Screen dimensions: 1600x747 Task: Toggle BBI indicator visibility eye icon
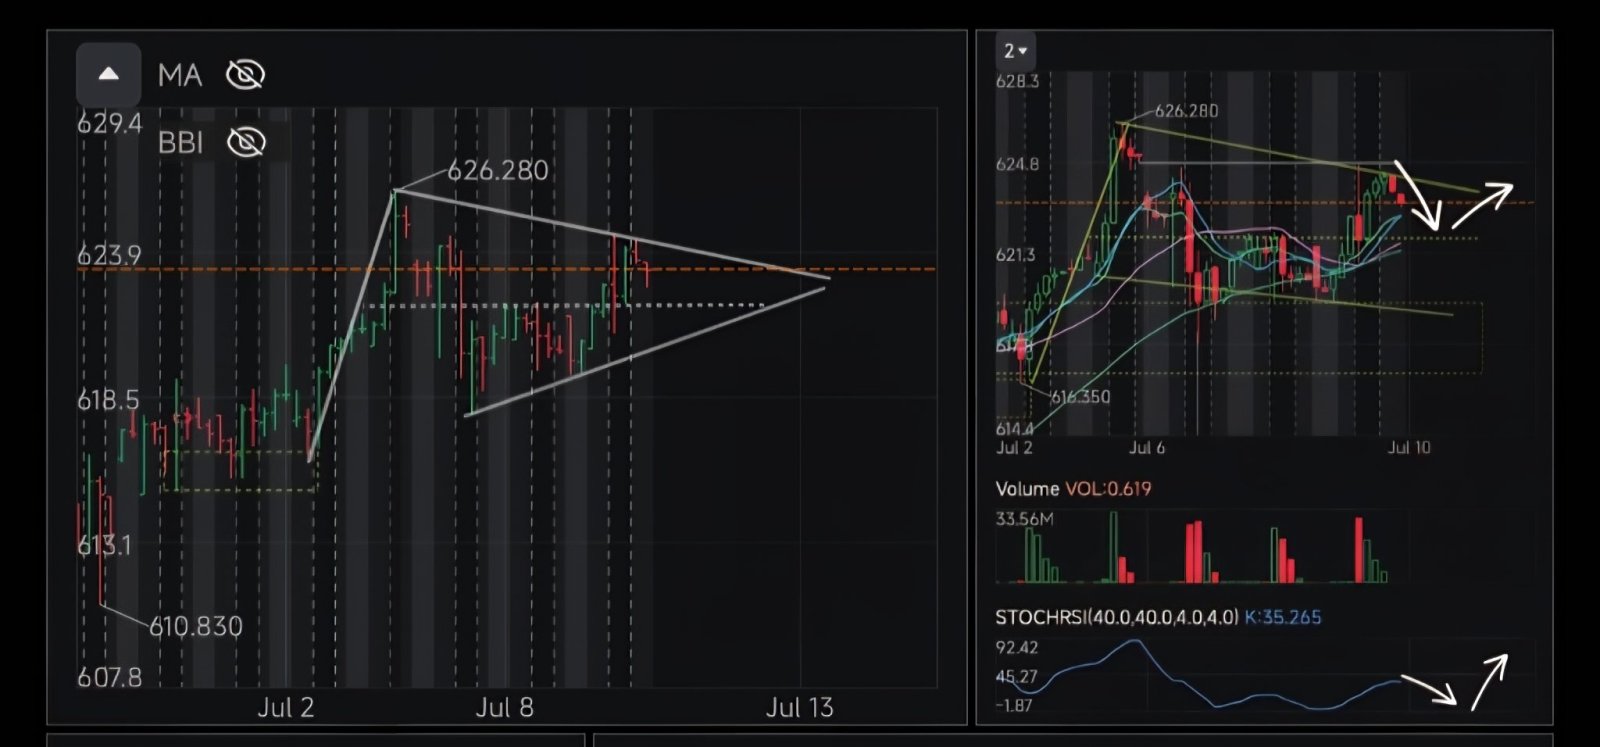246,142
